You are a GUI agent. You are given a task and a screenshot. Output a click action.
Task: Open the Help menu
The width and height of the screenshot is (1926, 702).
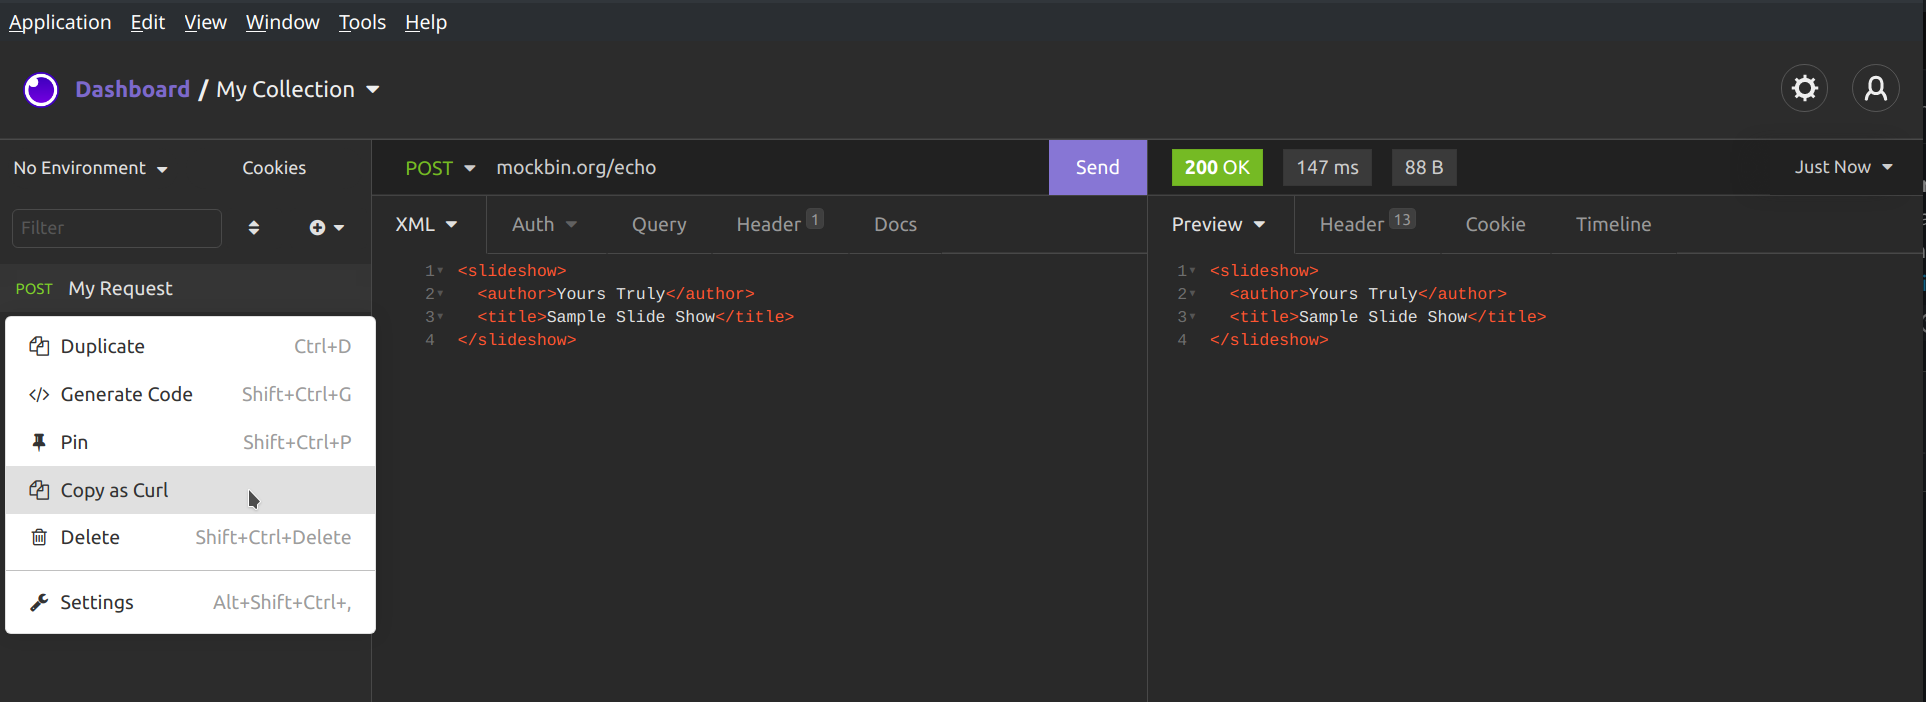click(426, 22)
